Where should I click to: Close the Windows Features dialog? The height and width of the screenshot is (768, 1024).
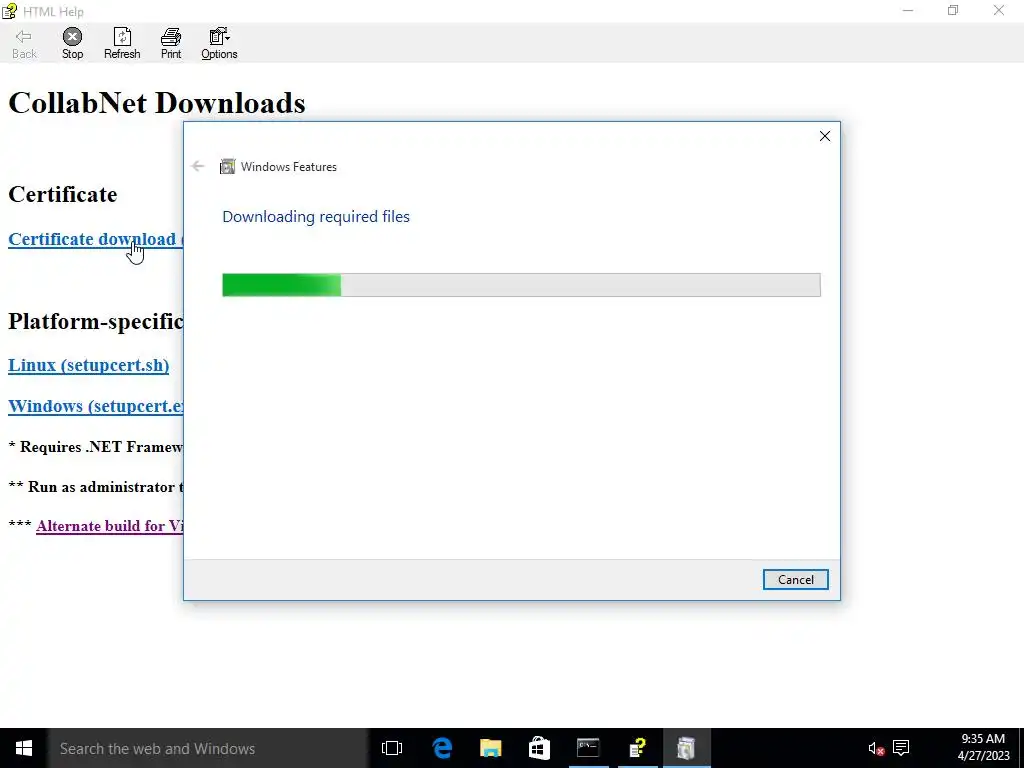coord(825,136)
